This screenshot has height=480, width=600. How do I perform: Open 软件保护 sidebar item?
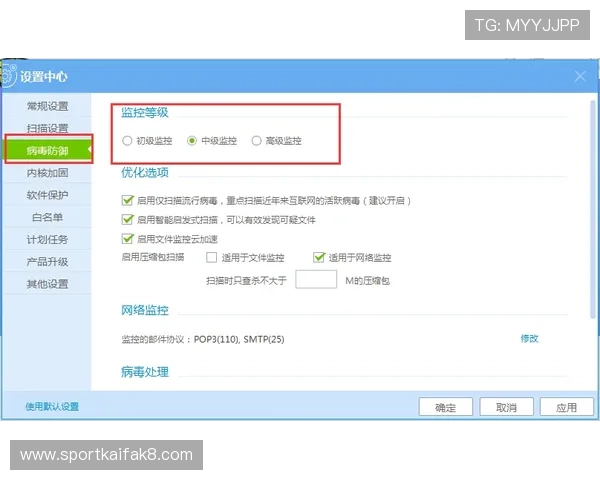coord(47,195)
